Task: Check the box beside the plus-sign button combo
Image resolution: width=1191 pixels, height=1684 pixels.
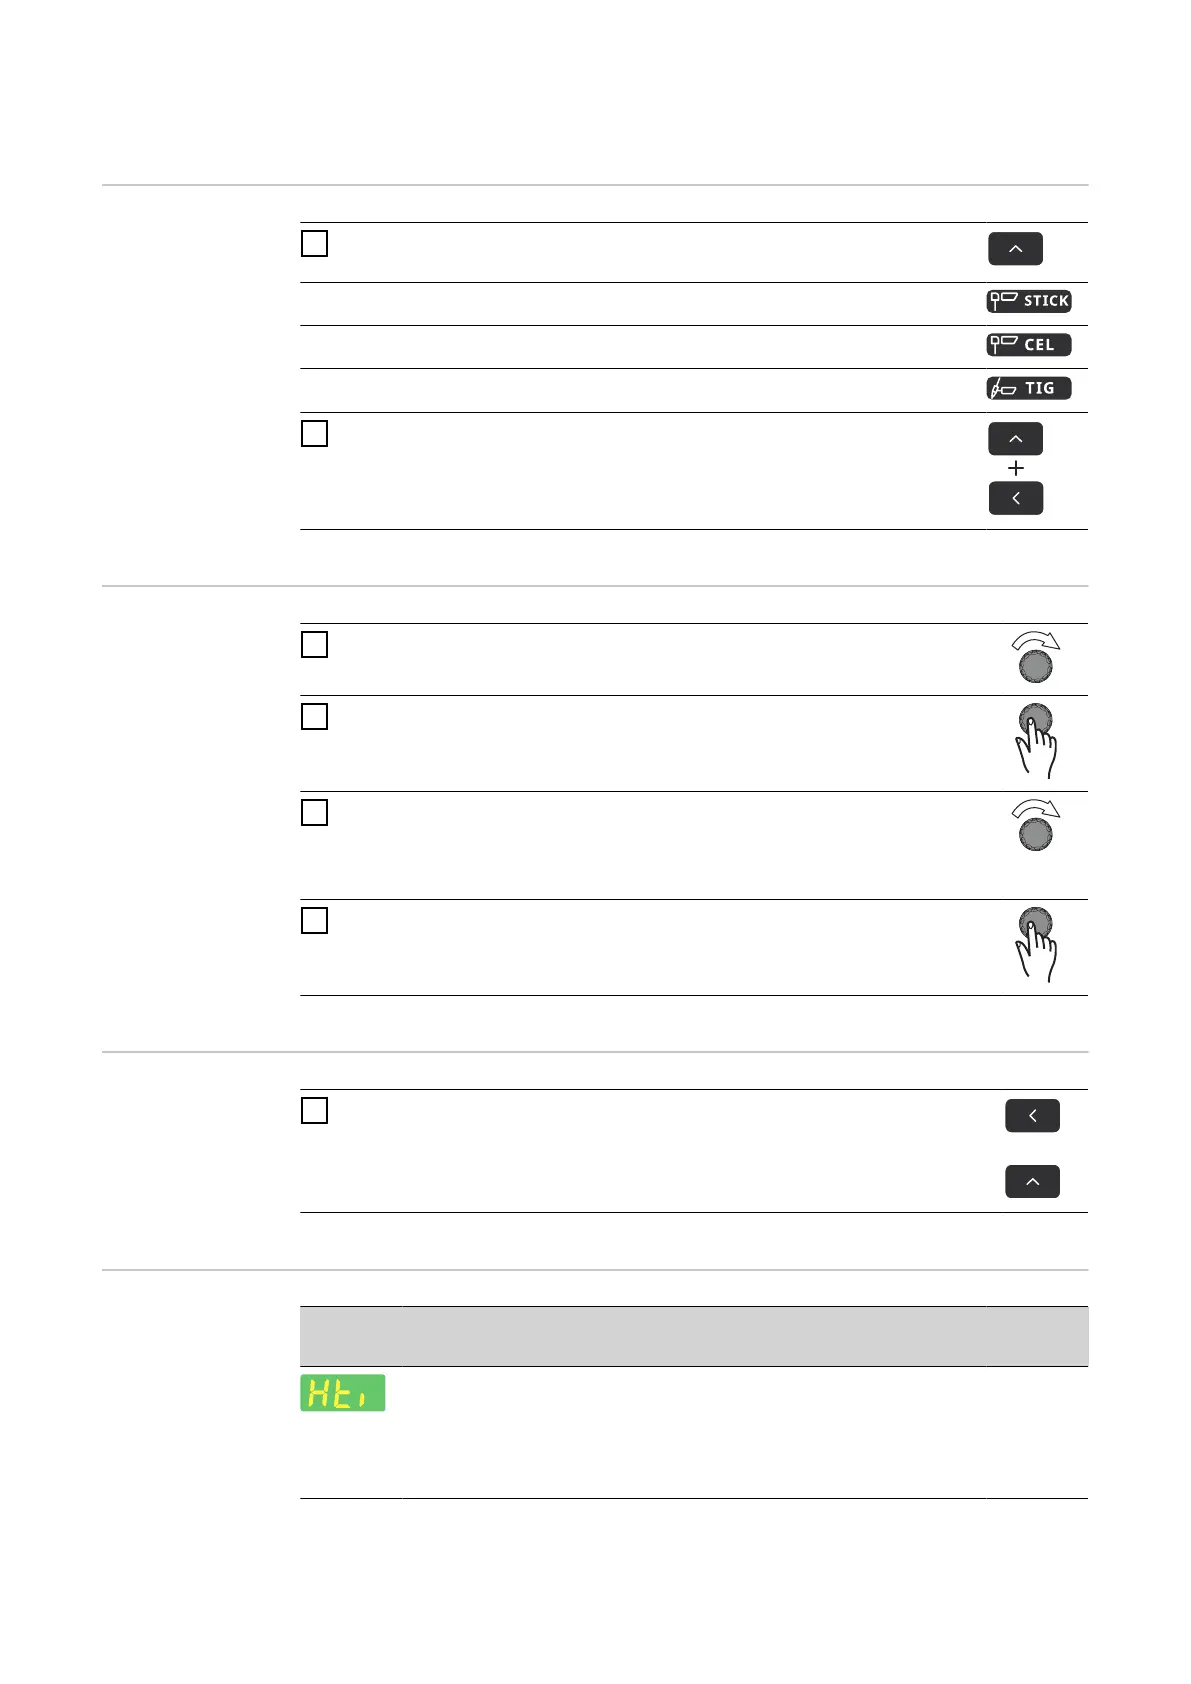Action: pyautogui.click(x=314, y=434)
